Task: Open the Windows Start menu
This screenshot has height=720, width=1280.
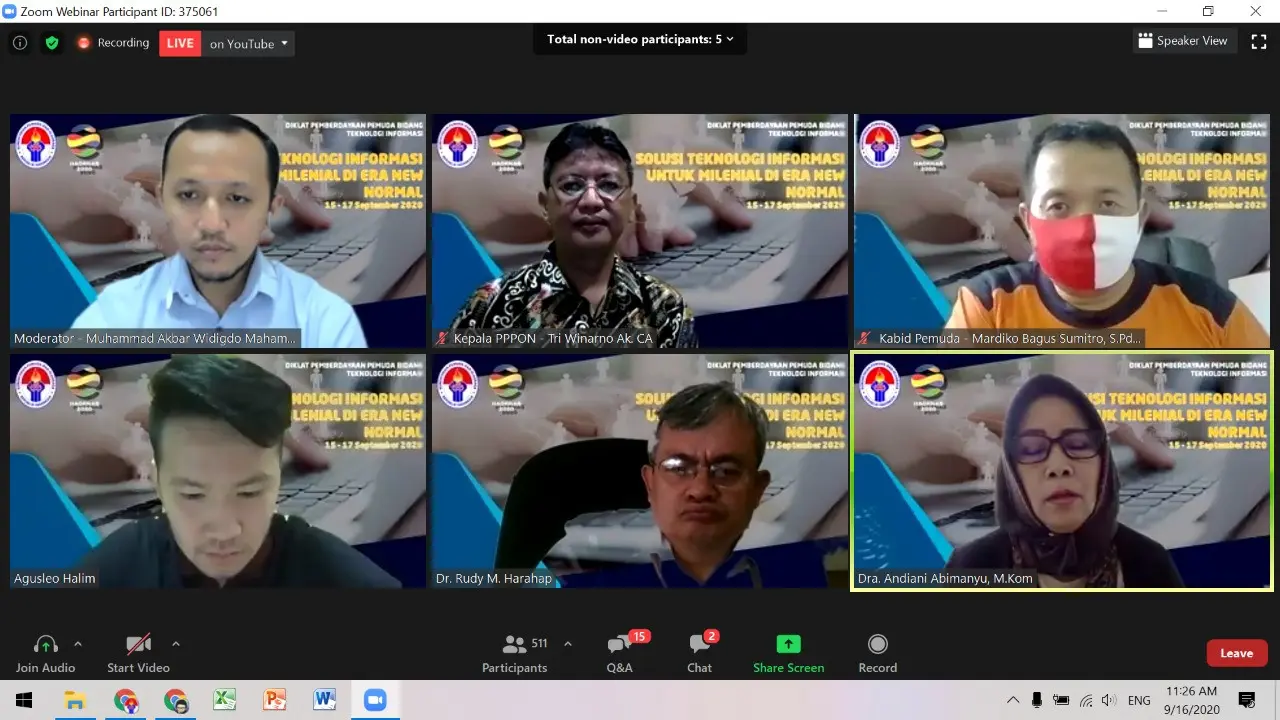Action: click(x=24, y=700)
